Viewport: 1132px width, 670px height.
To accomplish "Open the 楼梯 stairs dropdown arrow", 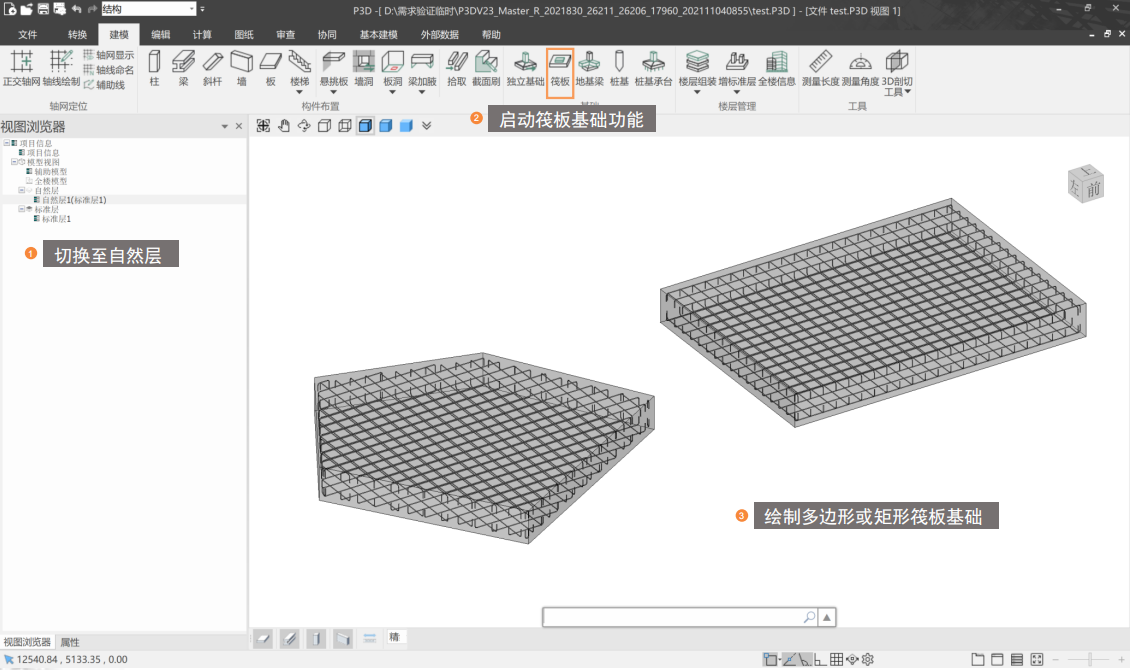I will [x=299, y=93].
